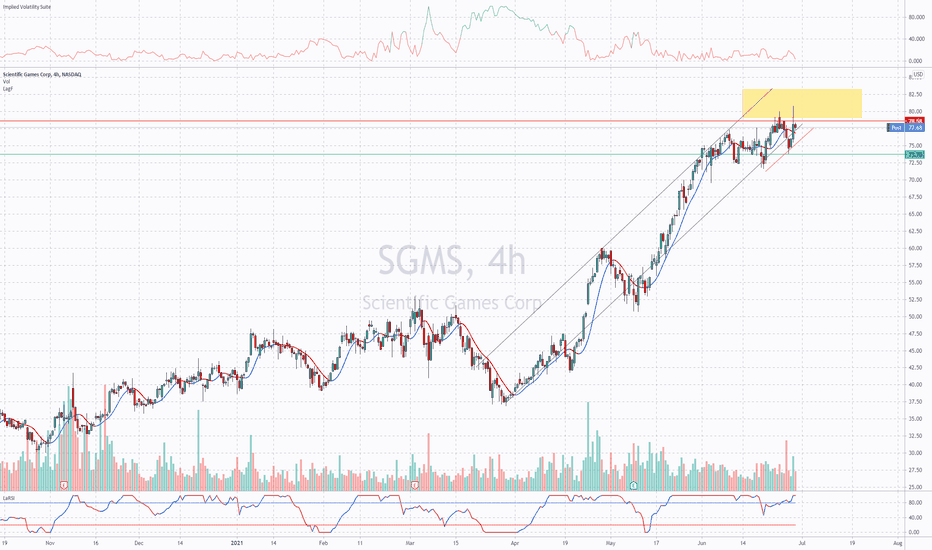This screenshot has width=932, height=550.
Task: Click 80.000 on the implied volatility scale
Action: click(x=915, y=17)
